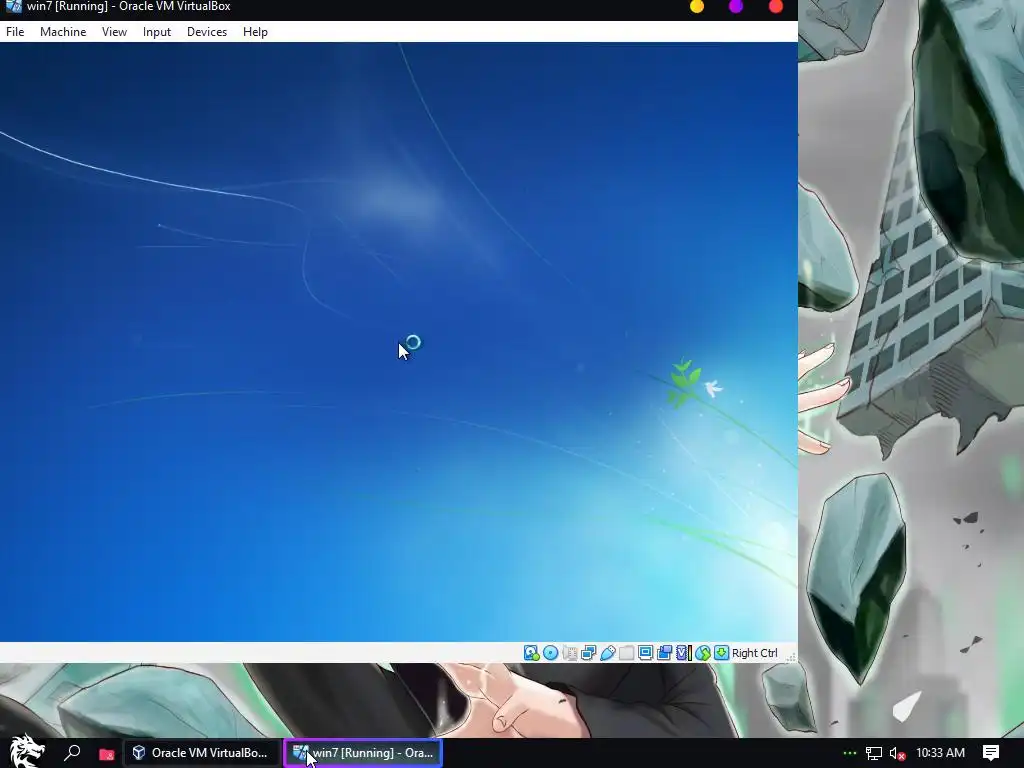Open the Machine menu
This screenshot has width=1024, height=768.
(x=63, y=32)
